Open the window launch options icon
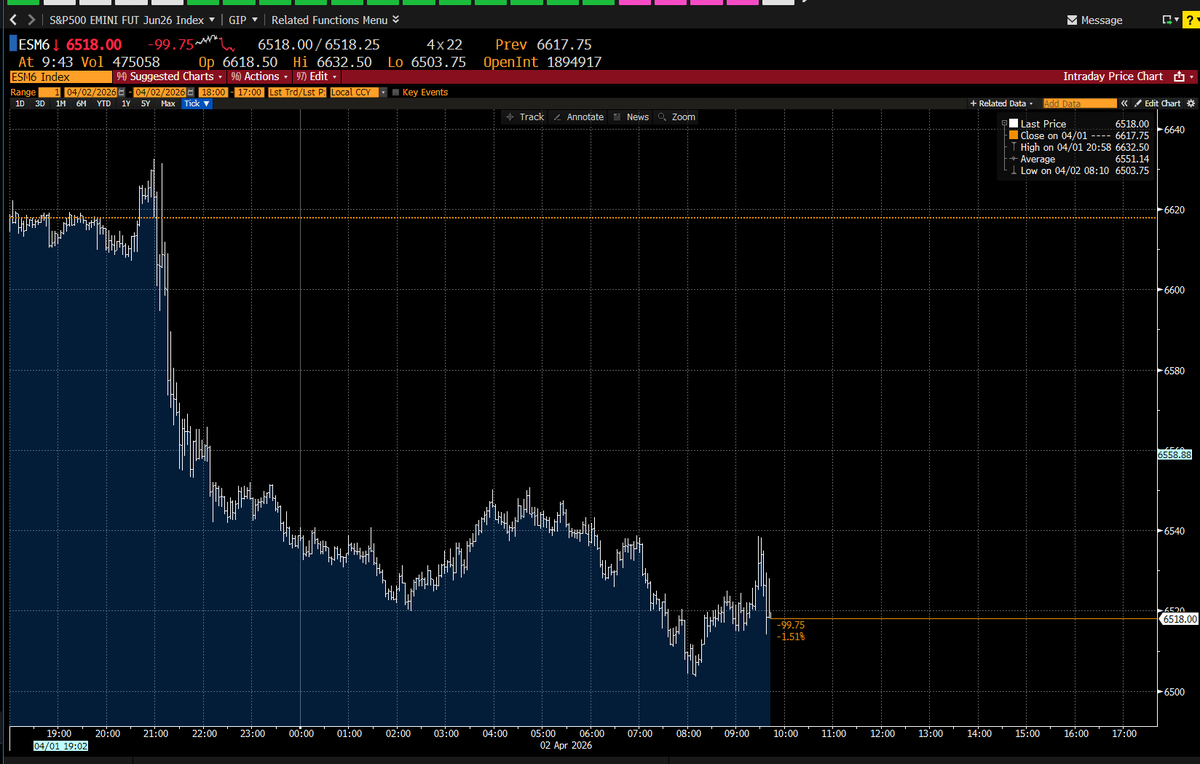This screenshot has width=1200, height=764. [x=1168, y=20]
